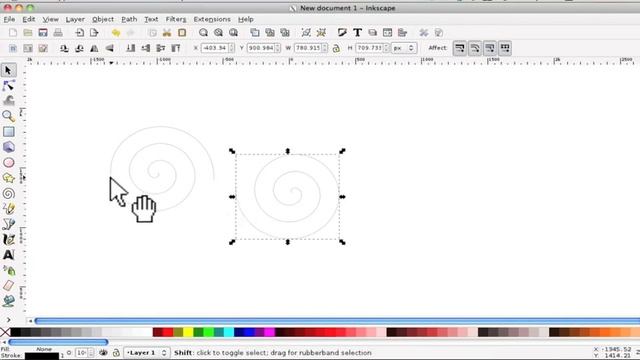Click the yellow palette swatch
This screenshot has height=360, width=640.
pyautogui.click(x=188, y=332)
